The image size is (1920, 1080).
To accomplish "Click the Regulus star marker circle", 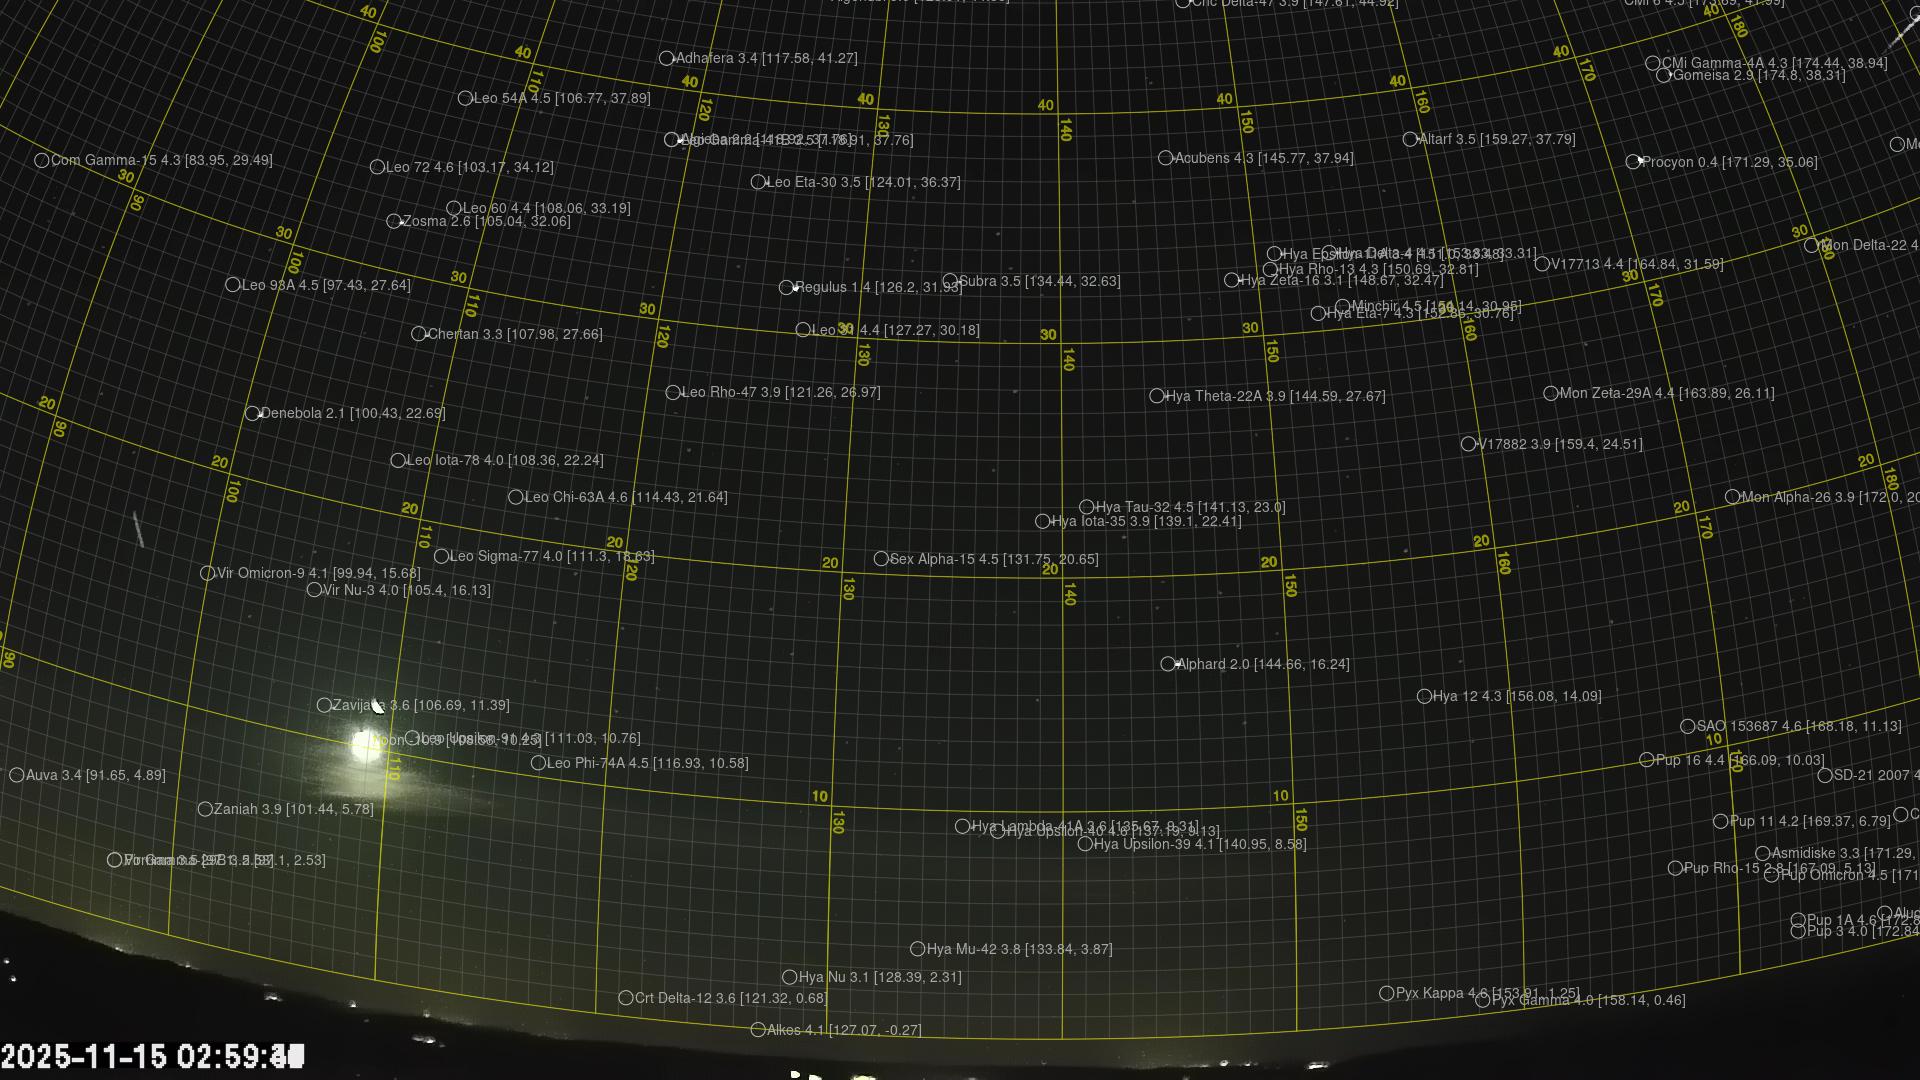I will [x=786, y=288].
